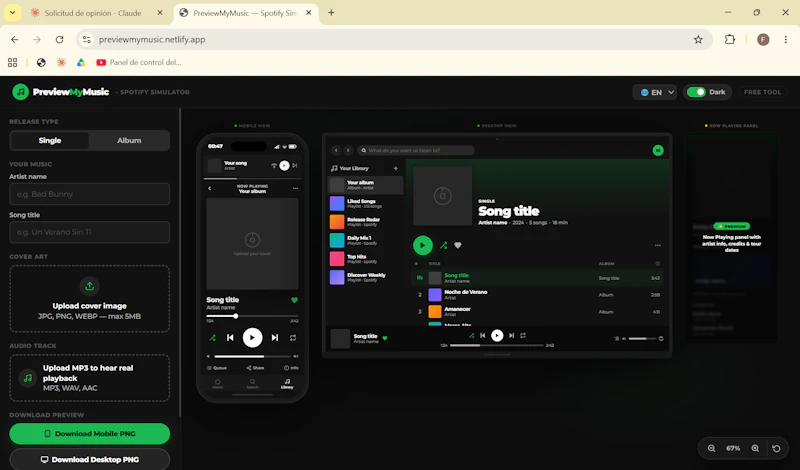This screenshot has width=800, height=470.
Task: Click Download Mobile PNG button
Action: click(90, 434)
